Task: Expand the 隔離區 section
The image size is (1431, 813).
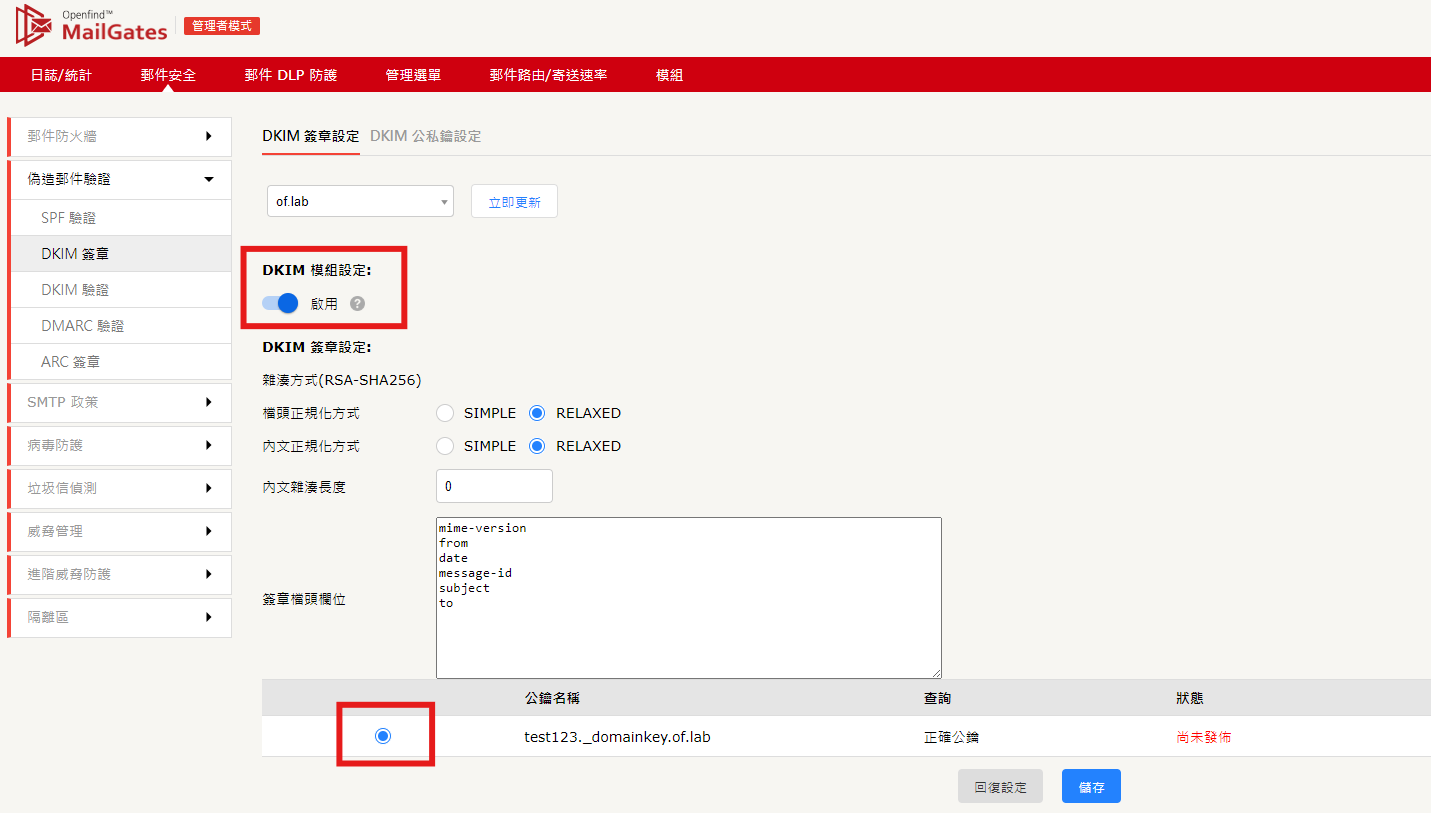Action: tap(119, 617)
